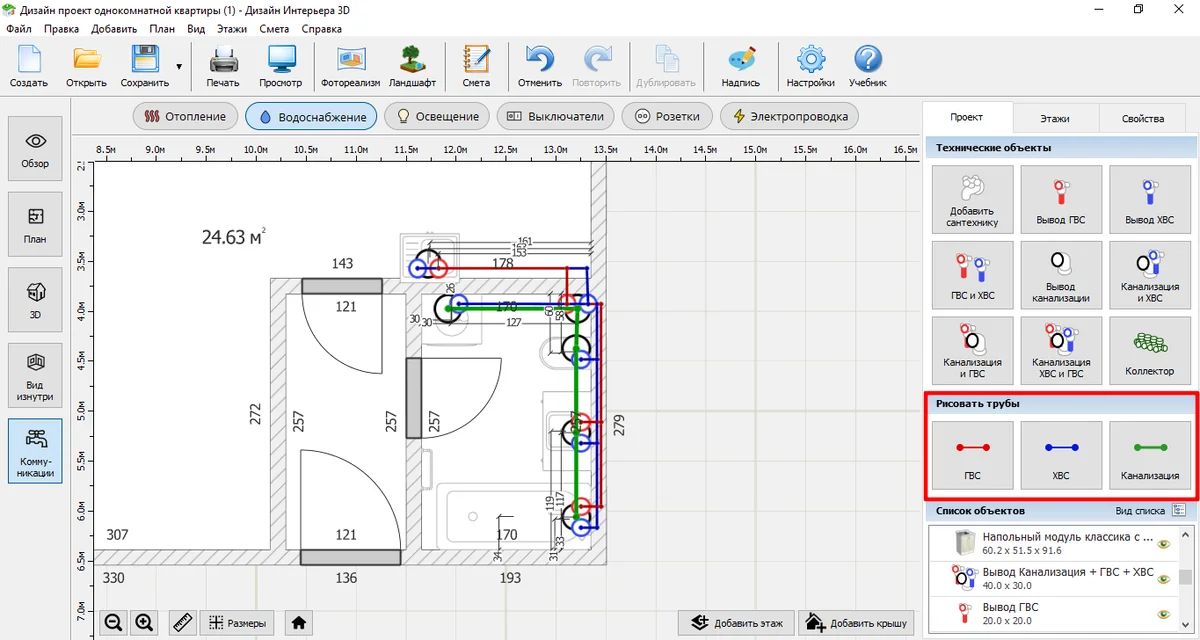Open the 3D view sidebar button
The width and height of the screenshot is (1200, 640).
point(35,298)
